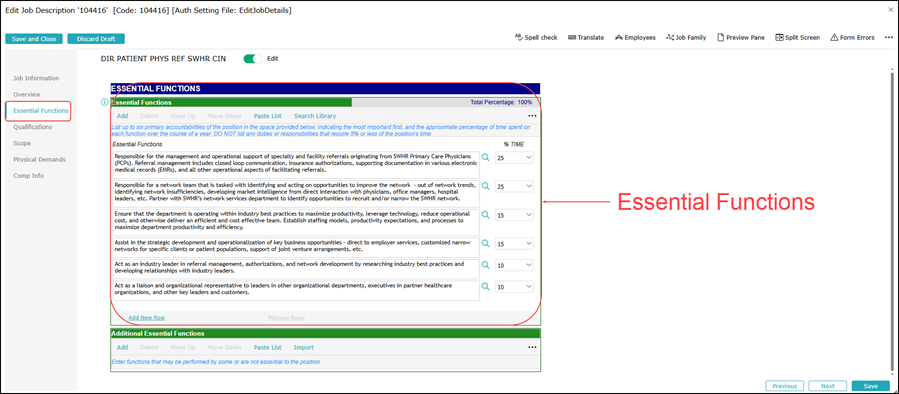Click the info icon beside Essential Functions
This screenshot has width=899, height=394.
click(104, 103)
